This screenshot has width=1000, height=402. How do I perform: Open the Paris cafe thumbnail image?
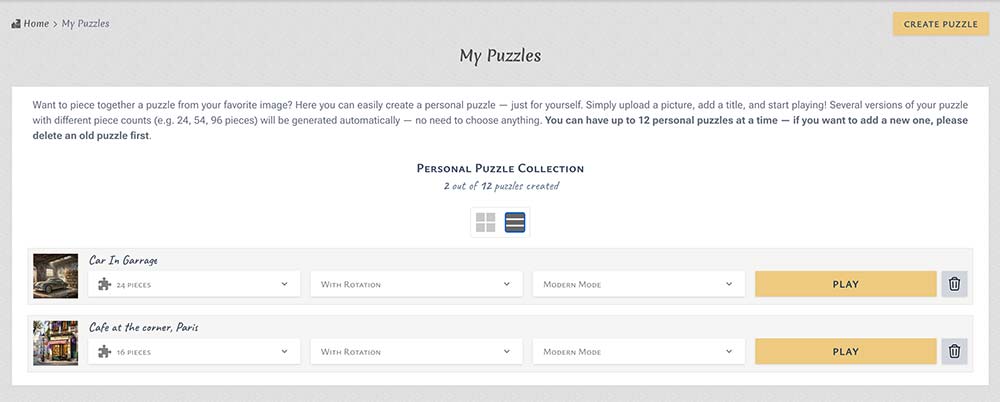pos(56,342)
